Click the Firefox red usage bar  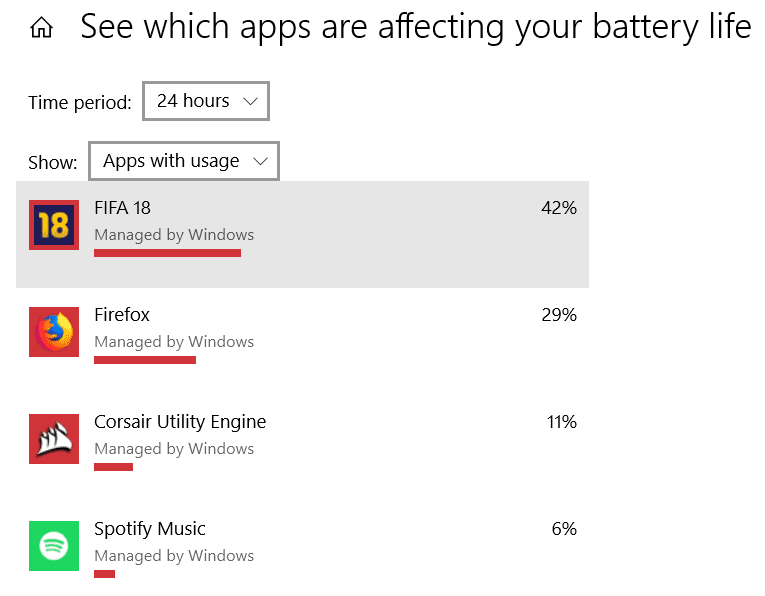pos(145,360)
